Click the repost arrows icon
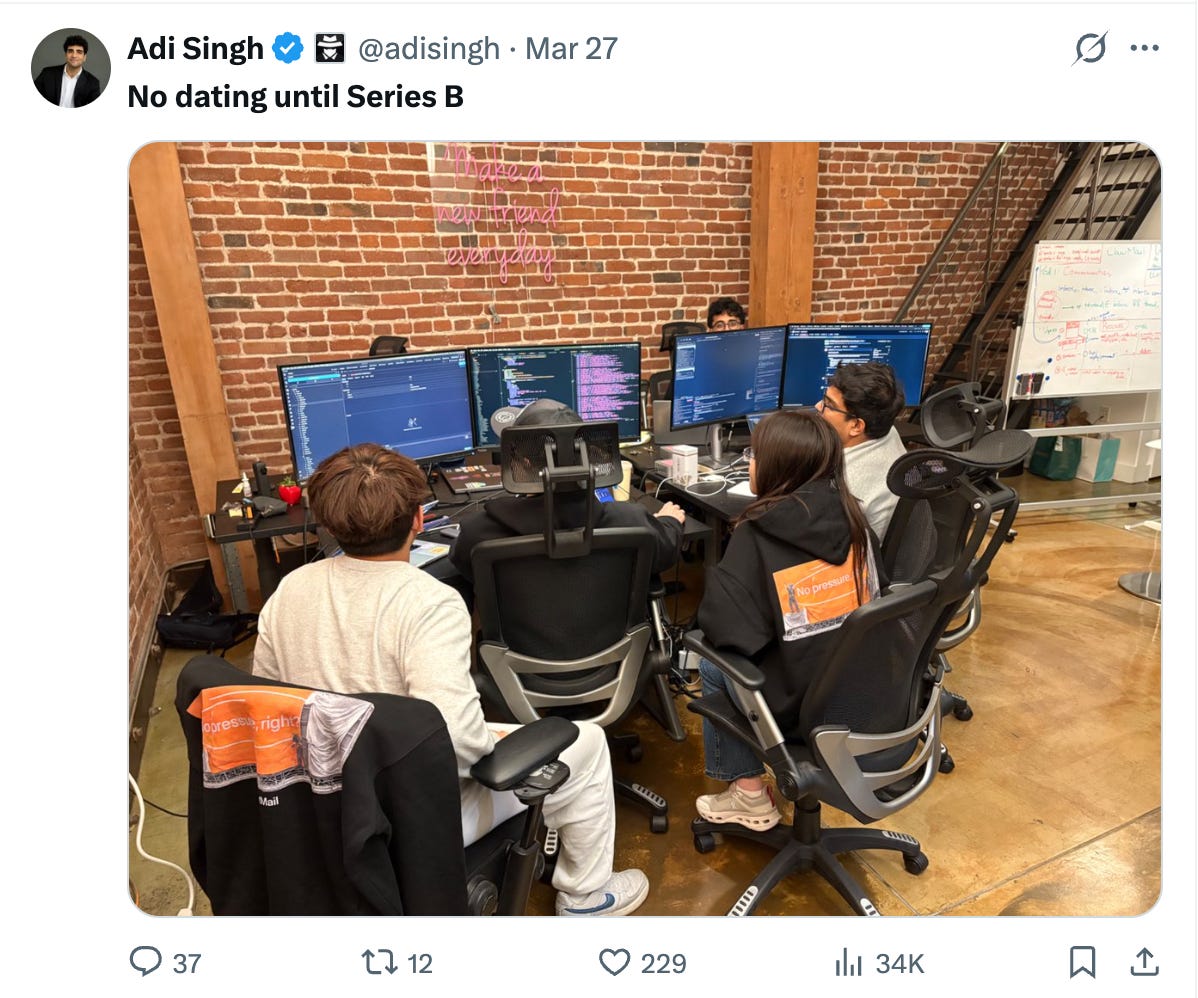The height and width of the screenshot is (998, 1198). point(379,961)
